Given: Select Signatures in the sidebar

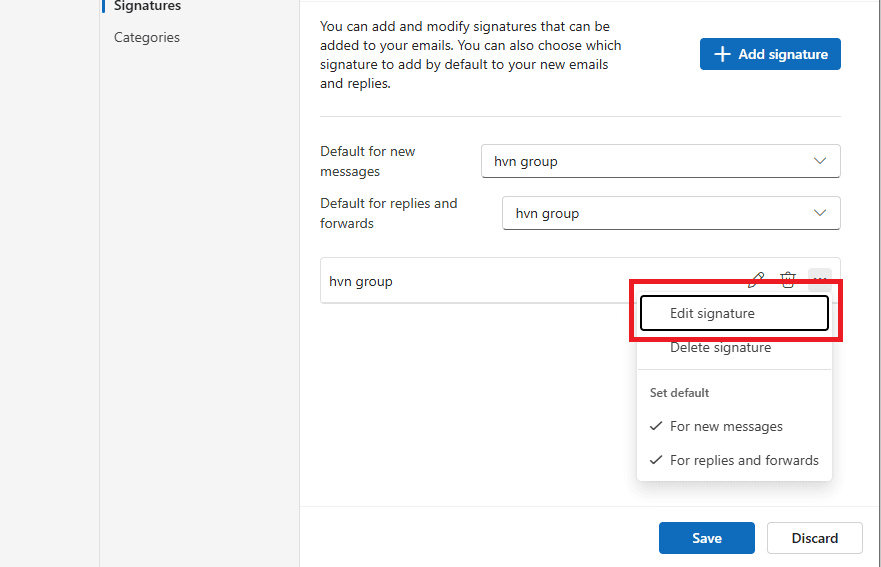Looking at the screenshot, I should coord(147,6).
